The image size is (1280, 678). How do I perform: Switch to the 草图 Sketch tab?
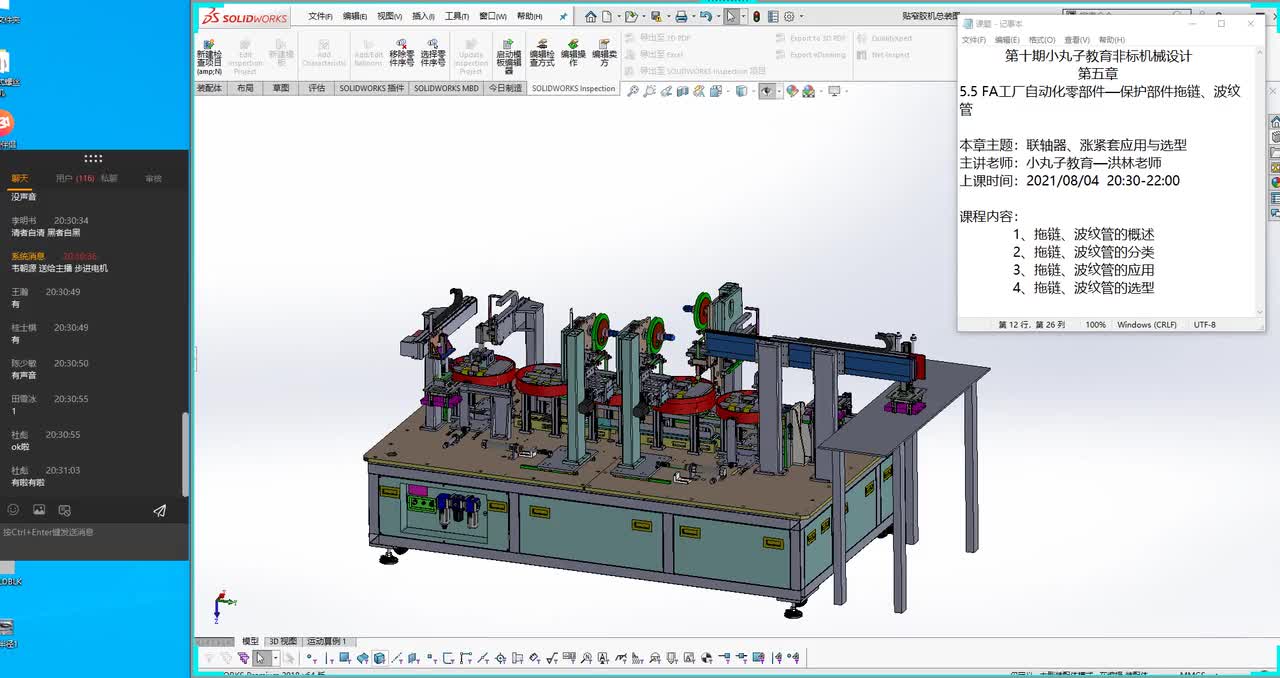[x=281, y=88]
